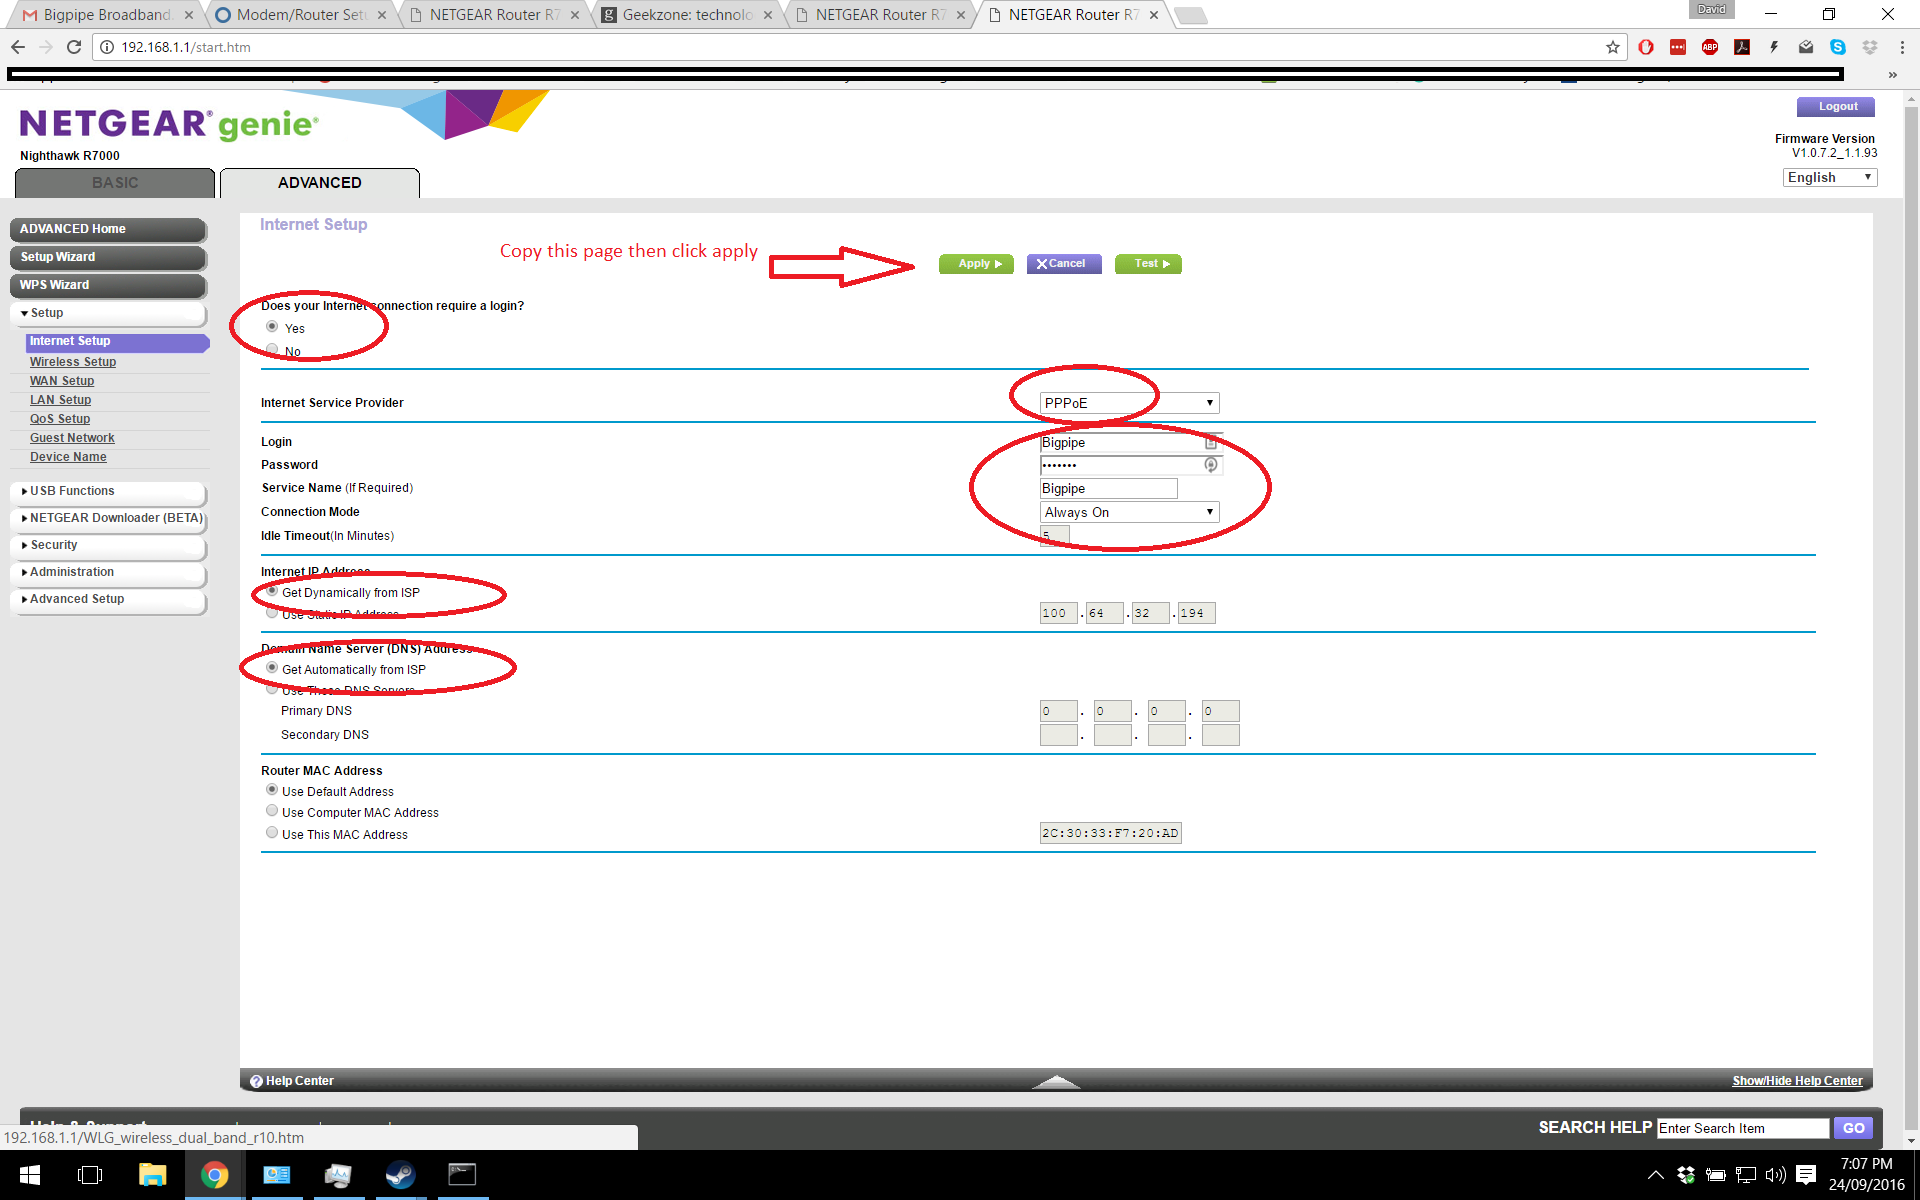The width and height of the screenshot is (1920, 1200).
Task: View site information icon in address bar
Action: click(x=107, y=47)
